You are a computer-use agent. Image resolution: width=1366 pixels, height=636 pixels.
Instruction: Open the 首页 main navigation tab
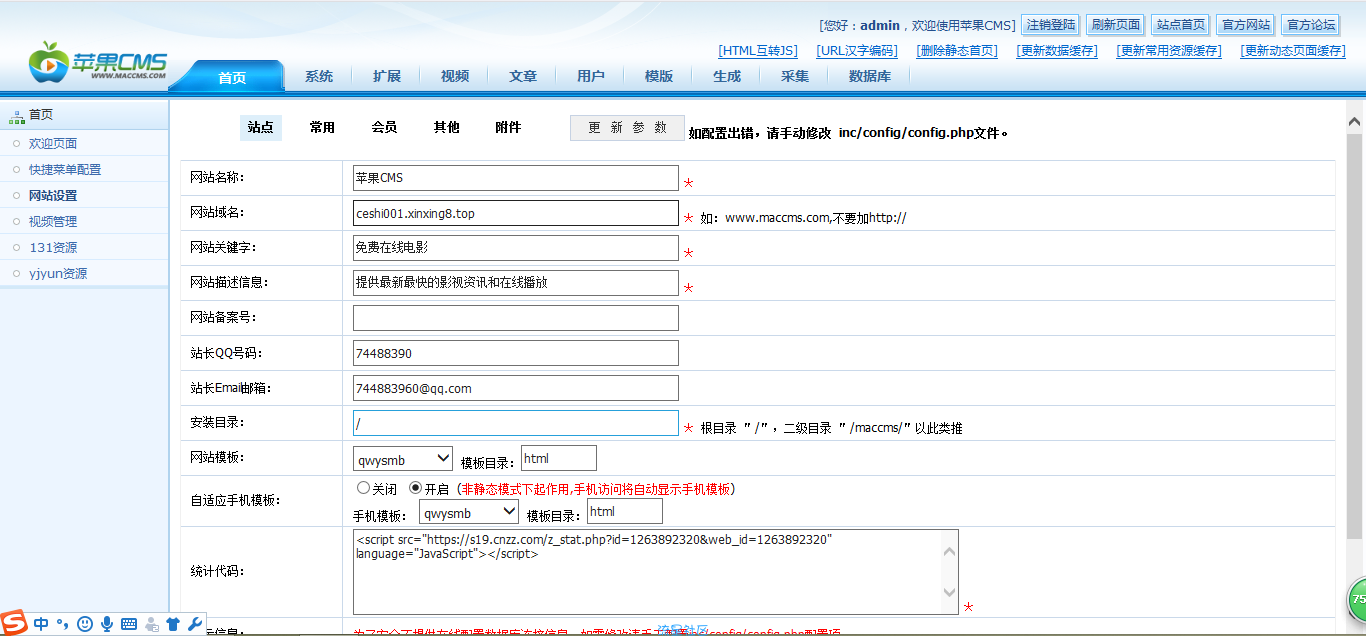(x=232, y=77)
